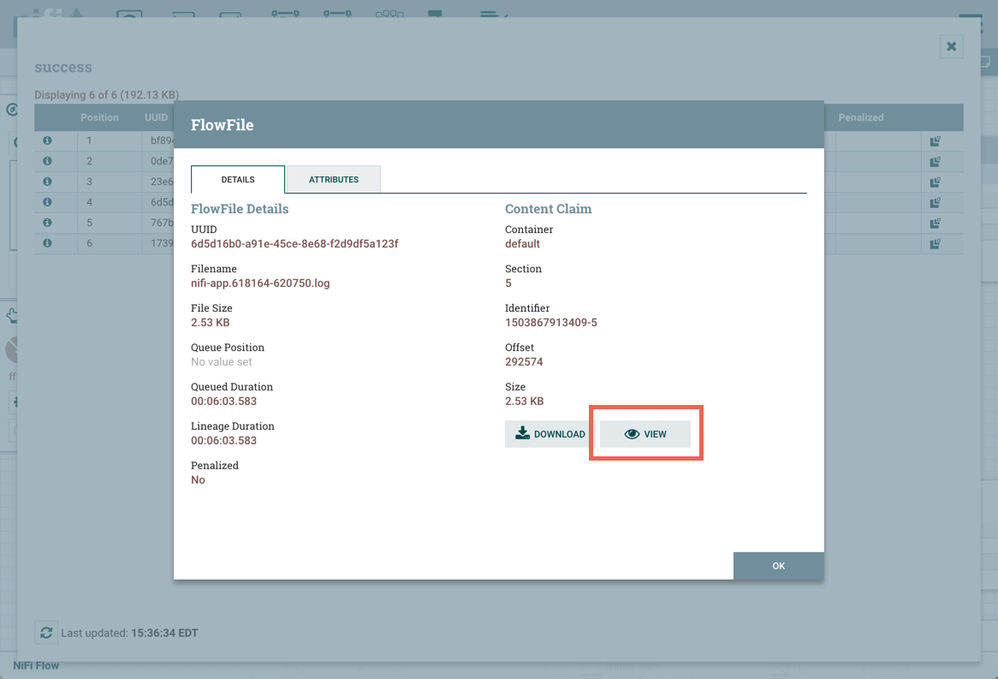This screenshot has height=679, width=998.
Task: View the FlowFile content
Action: pos(645,433)
